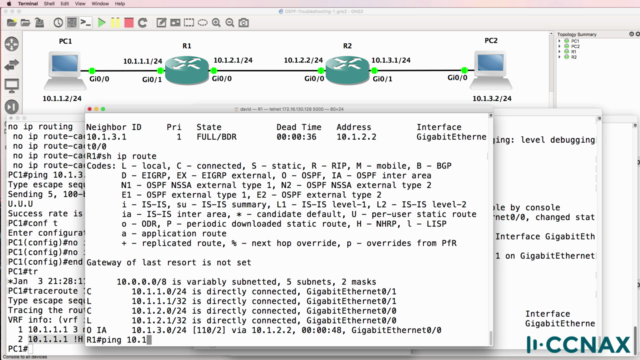Screen dimensions: 640x360
Task: Select the Draw ellipse tool
Action: [x=202, y=23]
